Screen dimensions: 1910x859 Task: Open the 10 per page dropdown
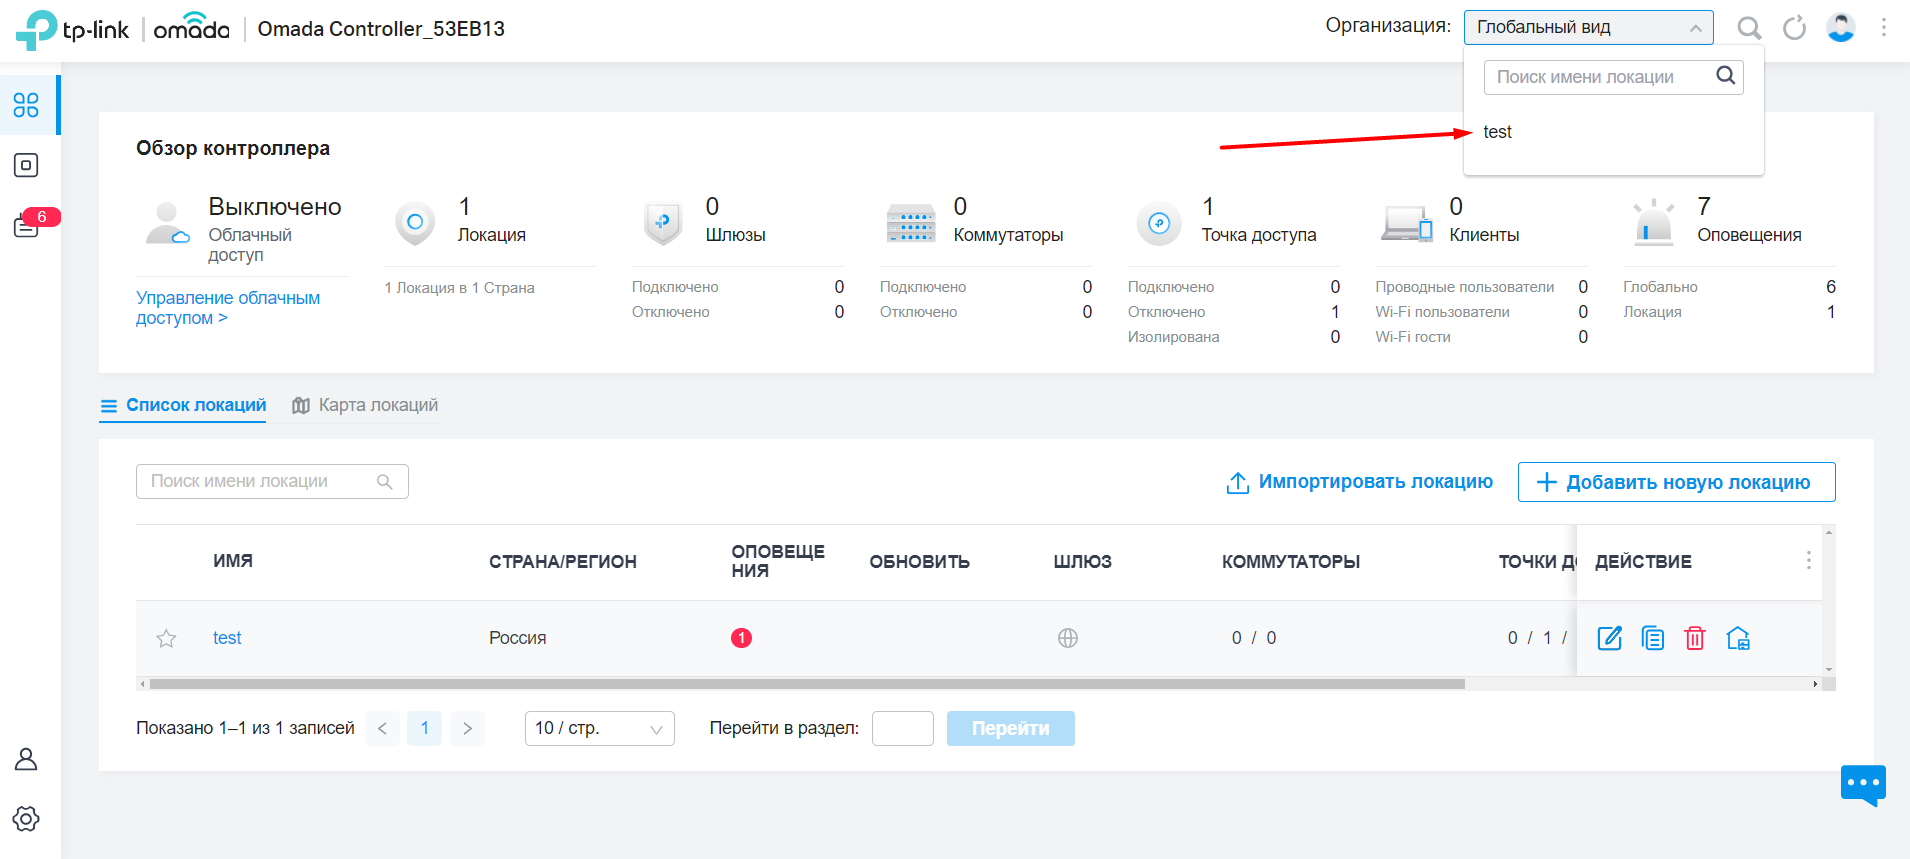(x=599, y=728)
